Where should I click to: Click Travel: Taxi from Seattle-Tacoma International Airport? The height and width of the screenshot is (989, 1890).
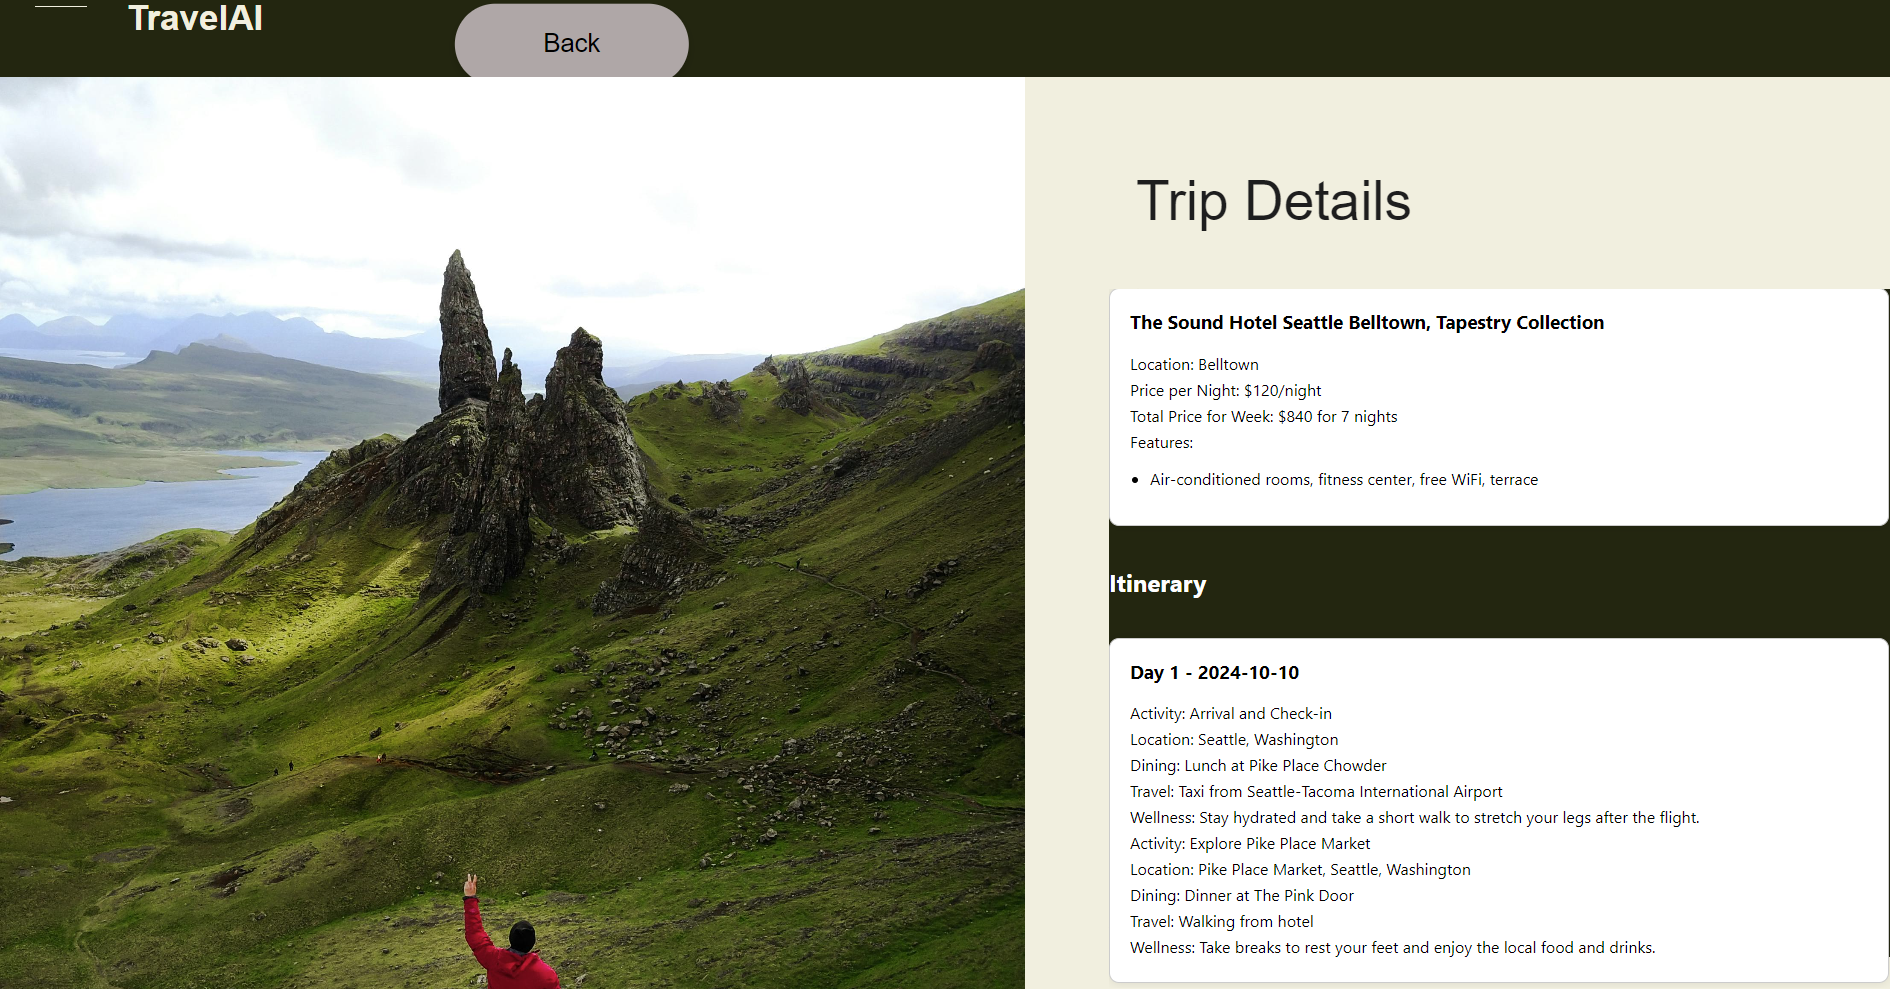point(1316,791)
